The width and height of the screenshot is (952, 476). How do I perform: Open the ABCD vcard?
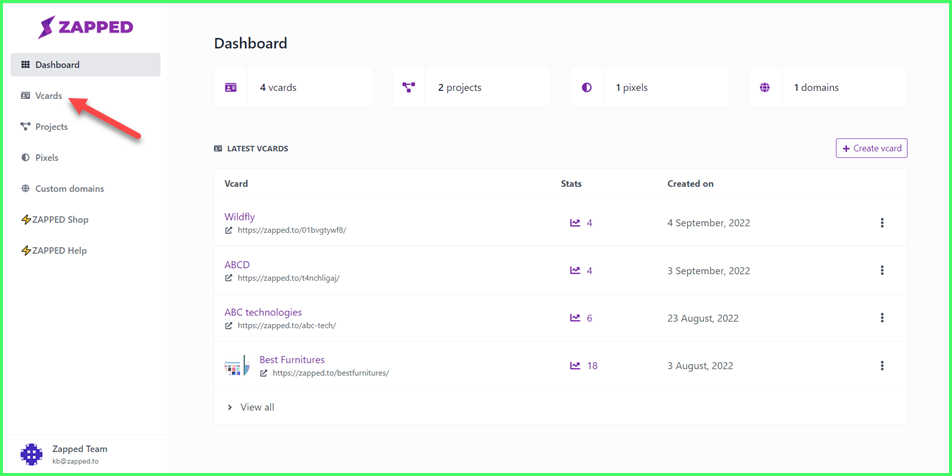[237, 264]
